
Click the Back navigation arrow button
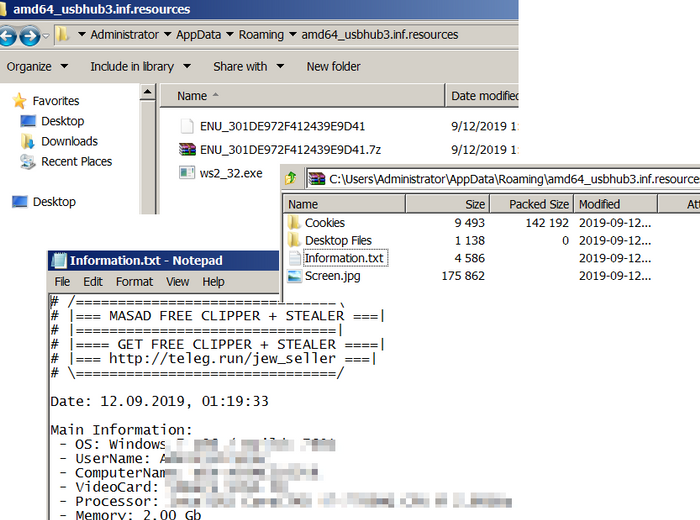[8, 36]
